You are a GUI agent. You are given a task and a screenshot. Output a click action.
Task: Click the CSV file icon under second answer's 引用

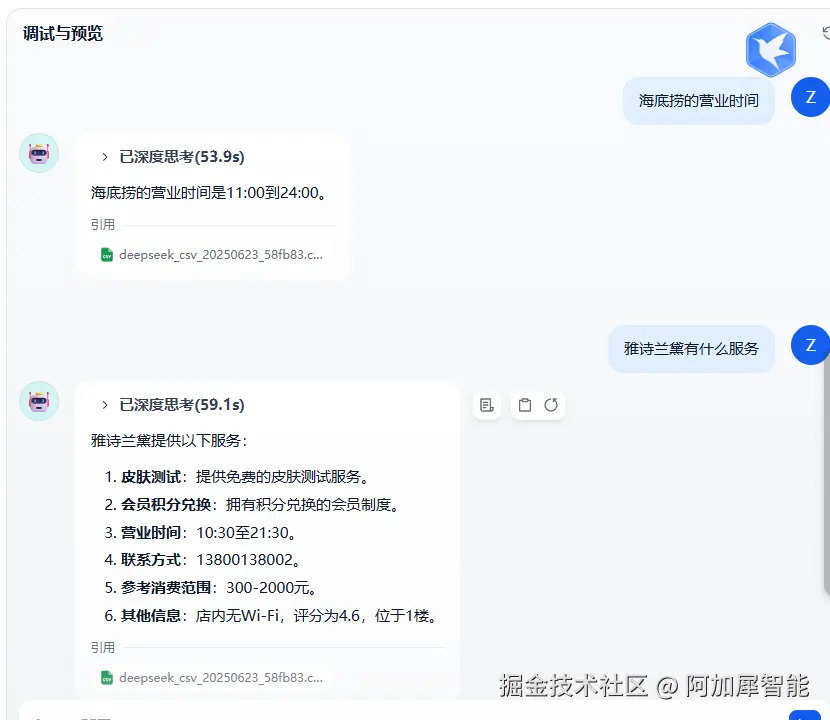point(107,678)
